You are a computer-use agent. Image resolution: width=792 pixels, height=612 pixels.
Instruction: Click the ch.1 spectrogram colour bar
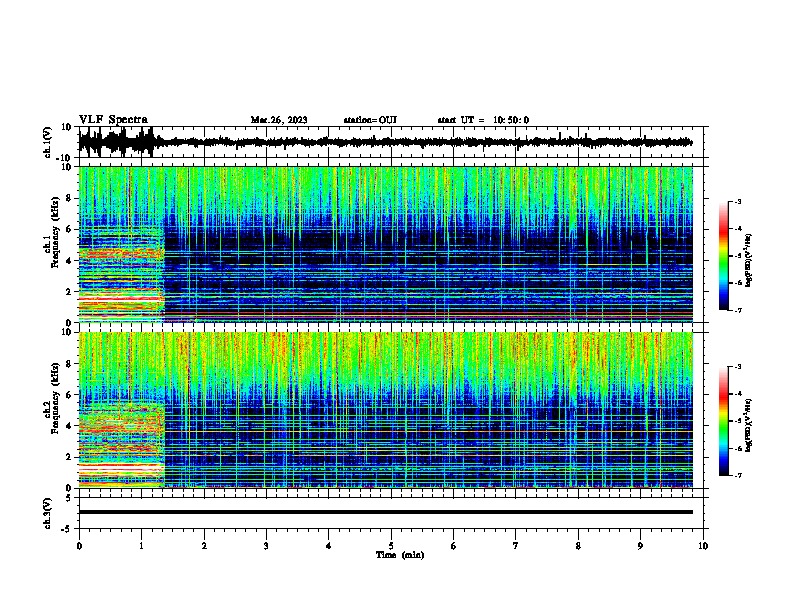coord(724,256)
